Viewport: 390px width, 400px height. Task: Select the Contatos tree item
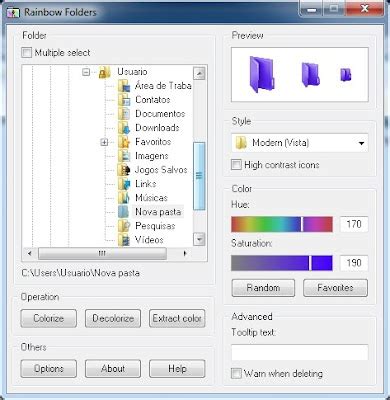[x=153, y=100]
